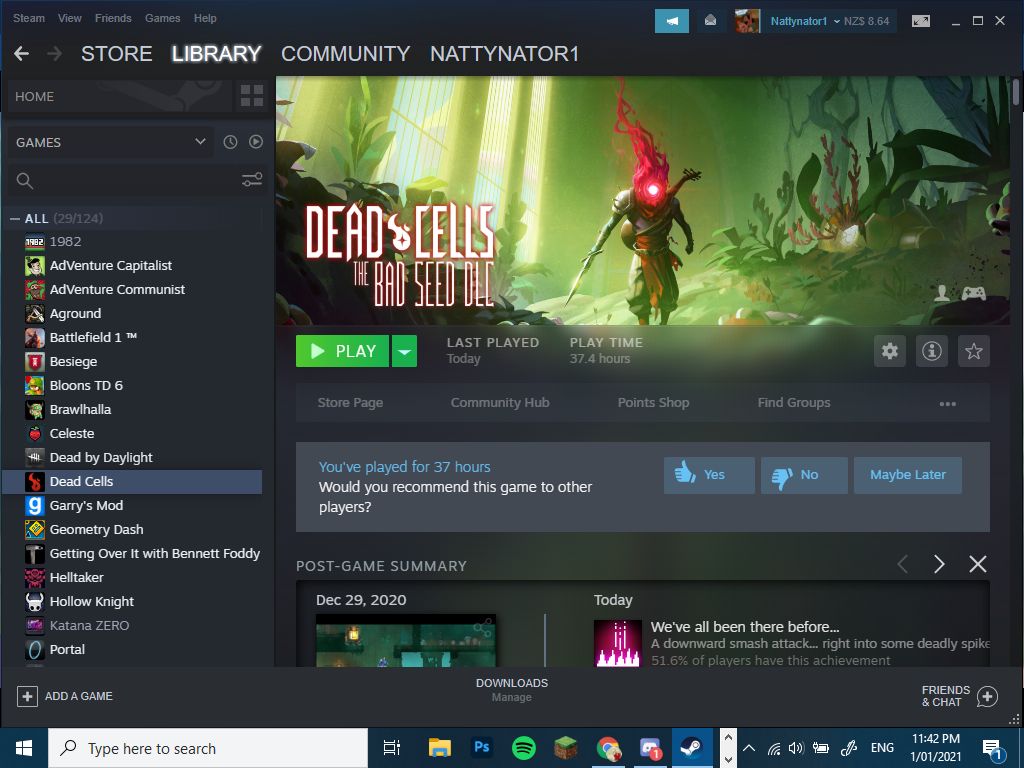Open the Play button dropdown arrow
The image size is (1024, 768).
[404, 351]
